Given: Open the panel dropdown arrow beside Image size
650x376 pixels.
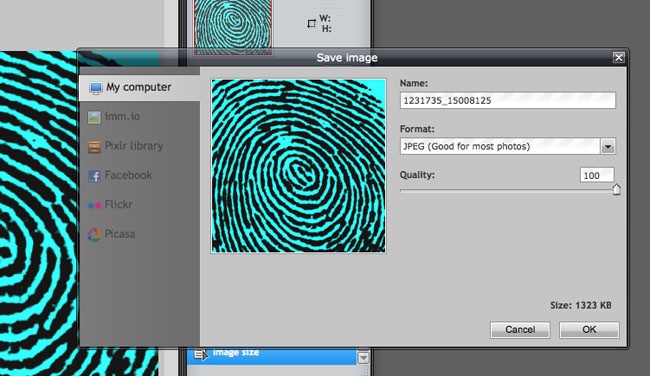Looking at the screenshot, I should [363, 358].
